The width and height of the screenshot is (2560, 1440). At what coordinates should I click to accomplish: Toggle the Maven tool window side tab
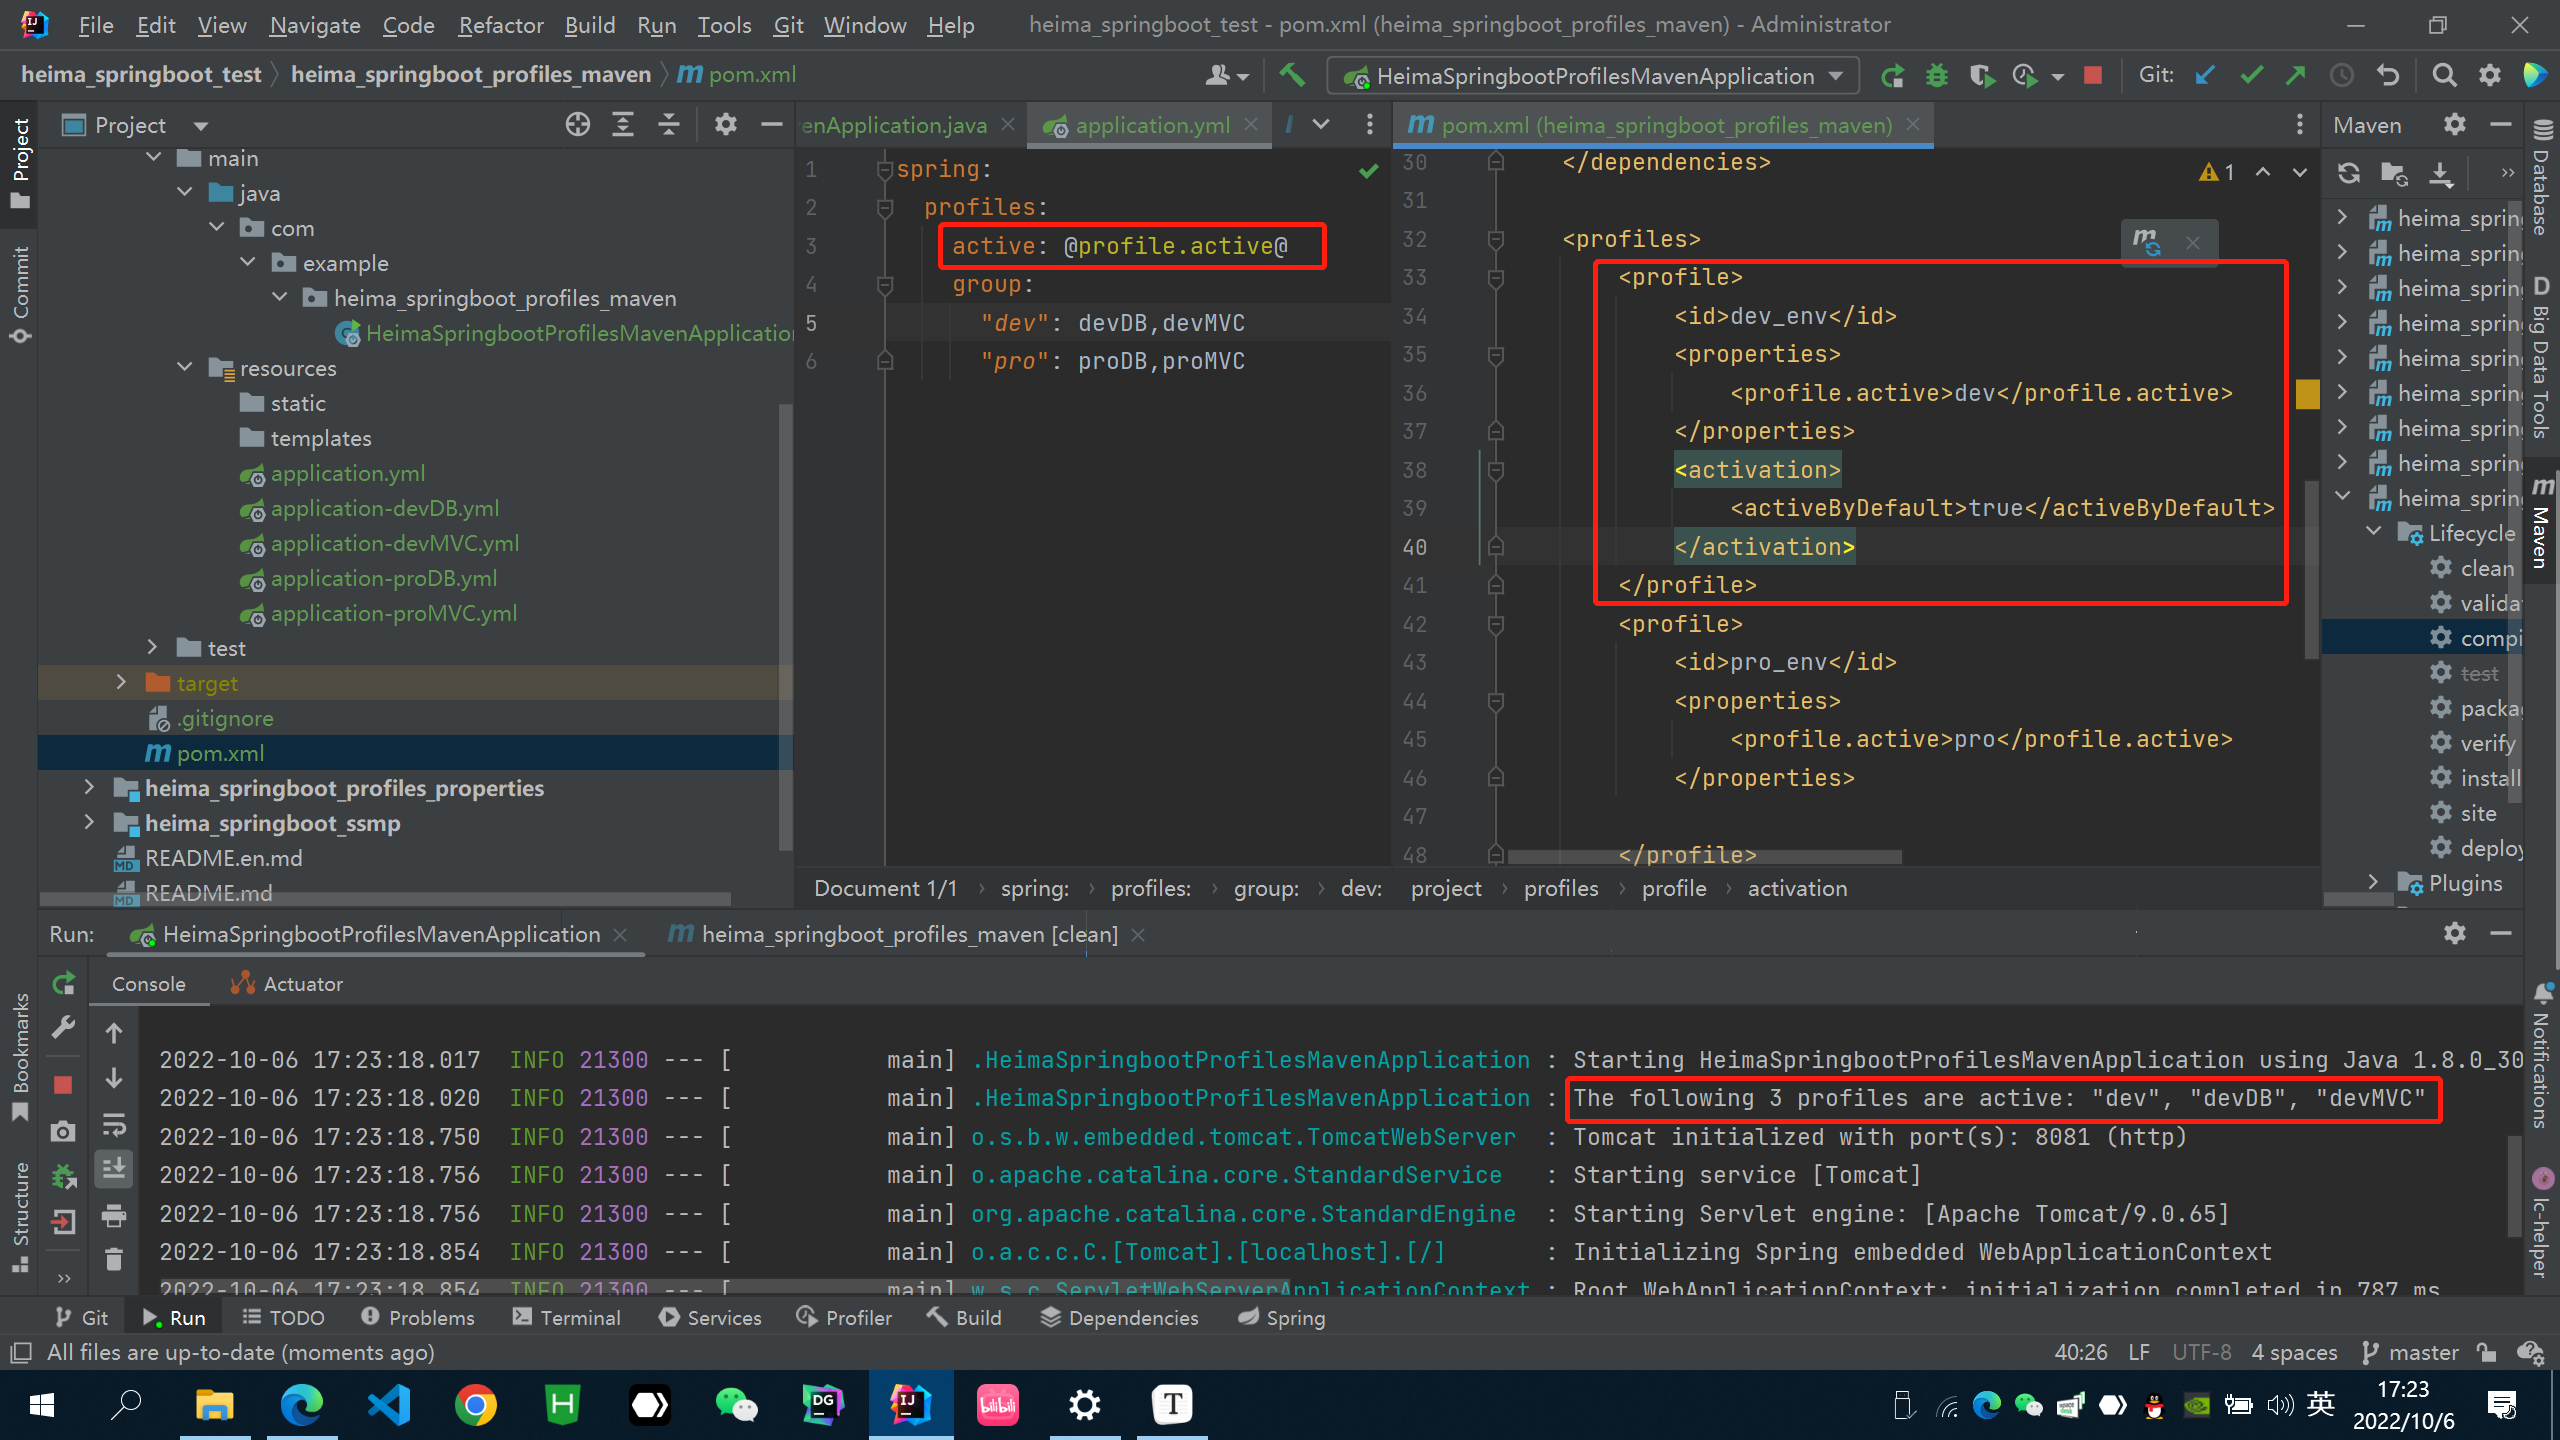(x=2542, y=525)
